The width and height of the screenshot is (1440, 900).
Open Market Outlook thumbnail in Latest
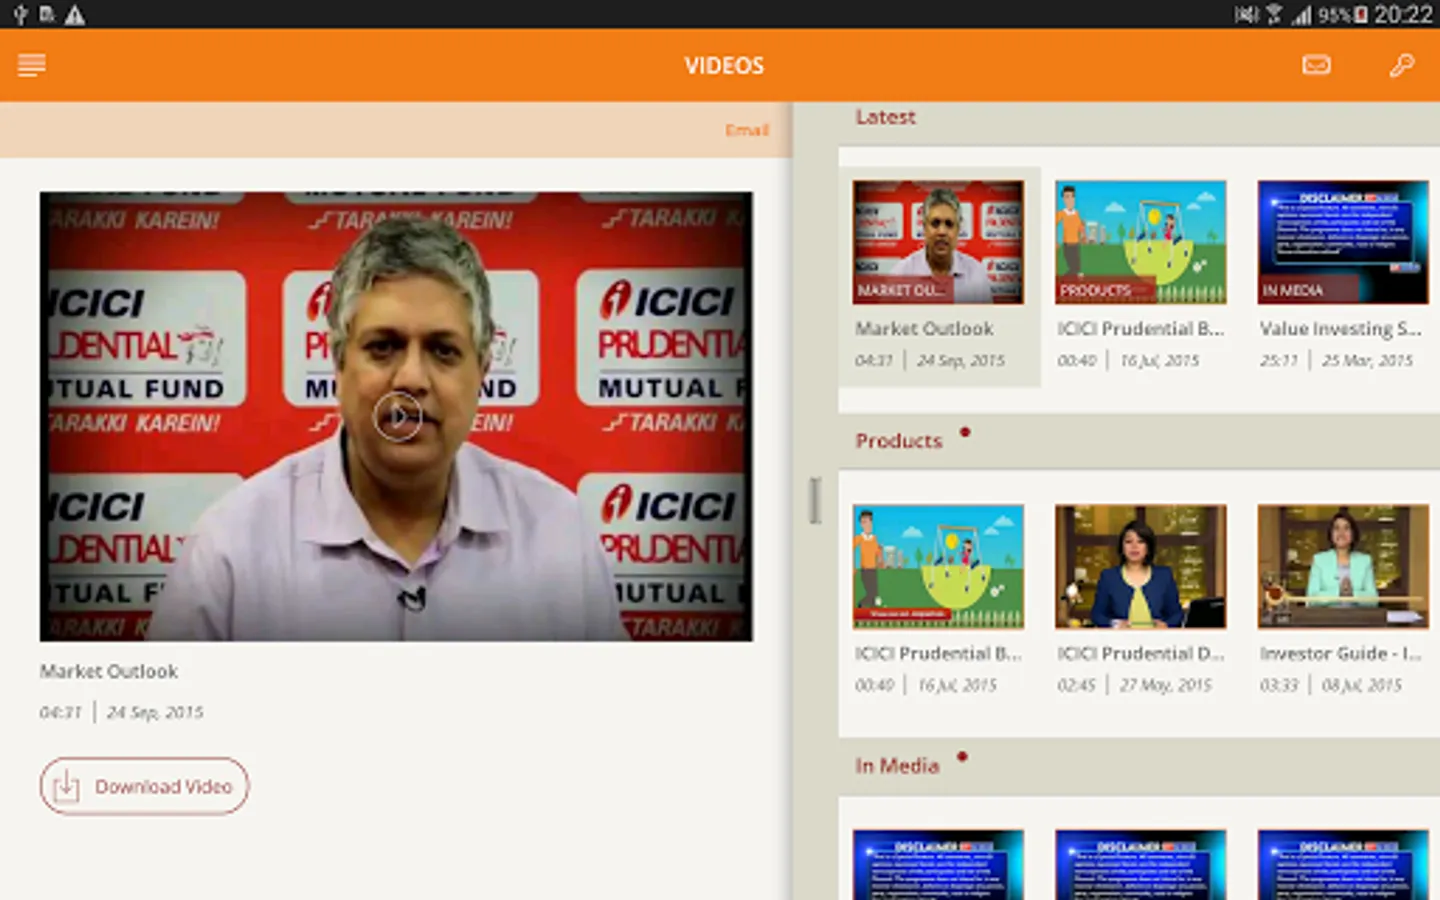[938, 242]
